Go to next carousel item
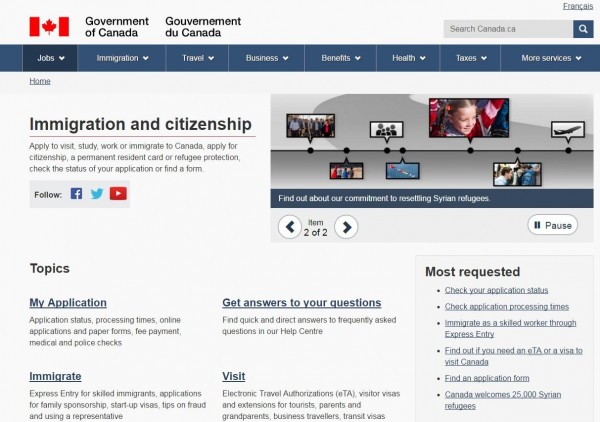This screenshot has width=600, height=422. tap(345, 226)
